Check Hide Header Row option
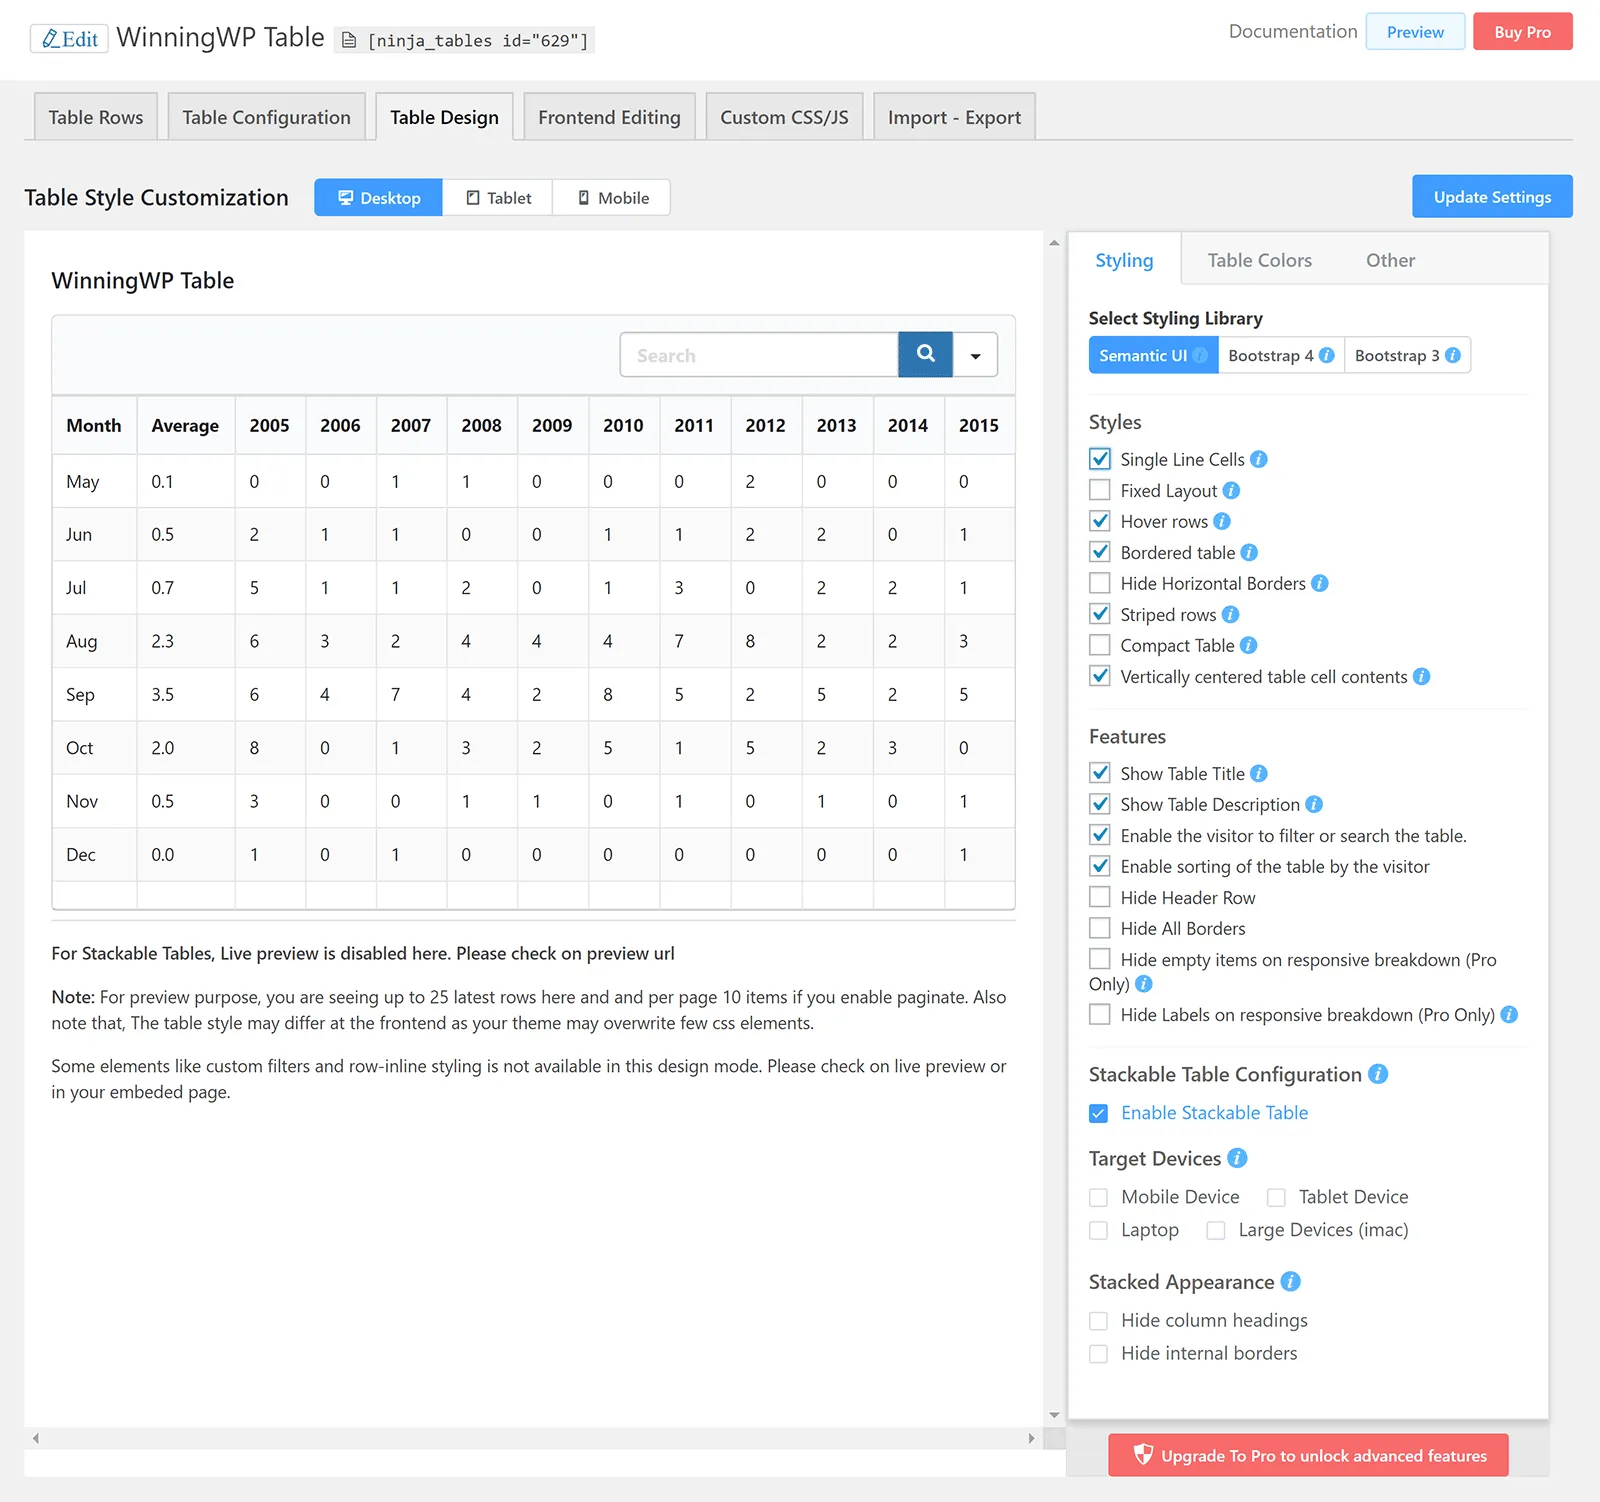This screenshot has width=1600, height=1502. point(1100,897)
